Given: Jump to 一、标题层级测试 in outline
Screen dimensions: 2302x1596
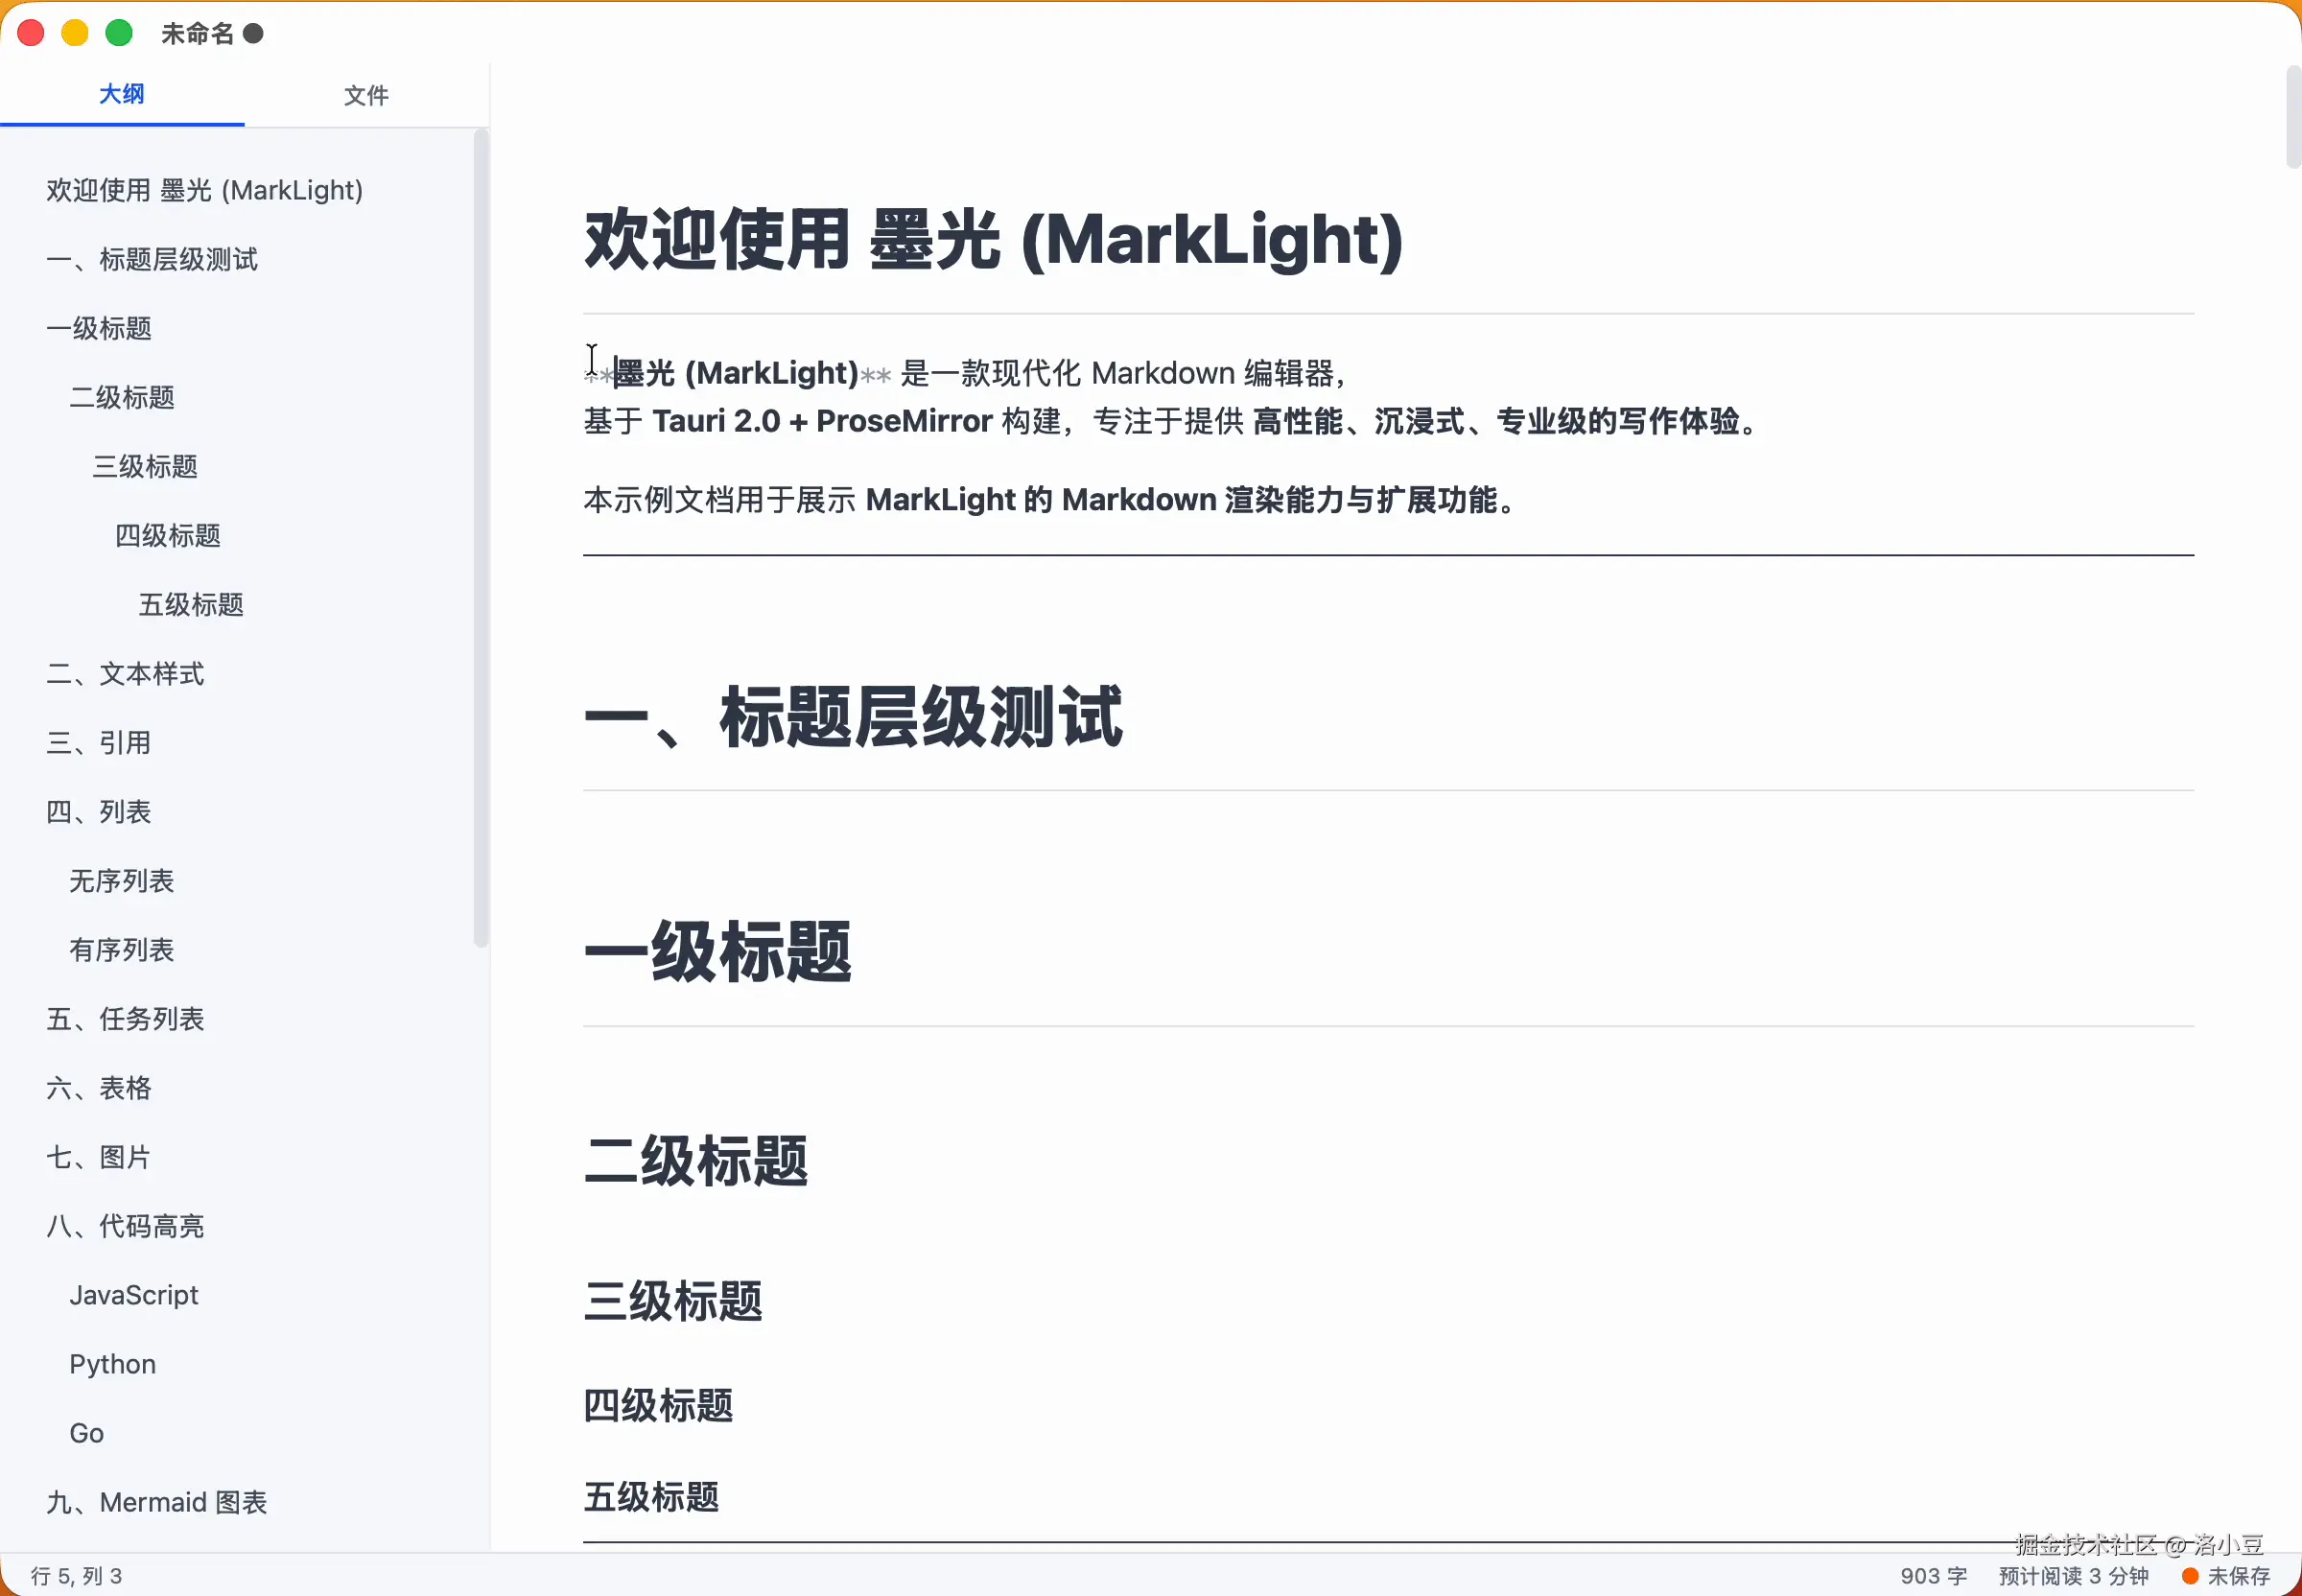Looking at the screenshot, I should [x=152, y=260].
